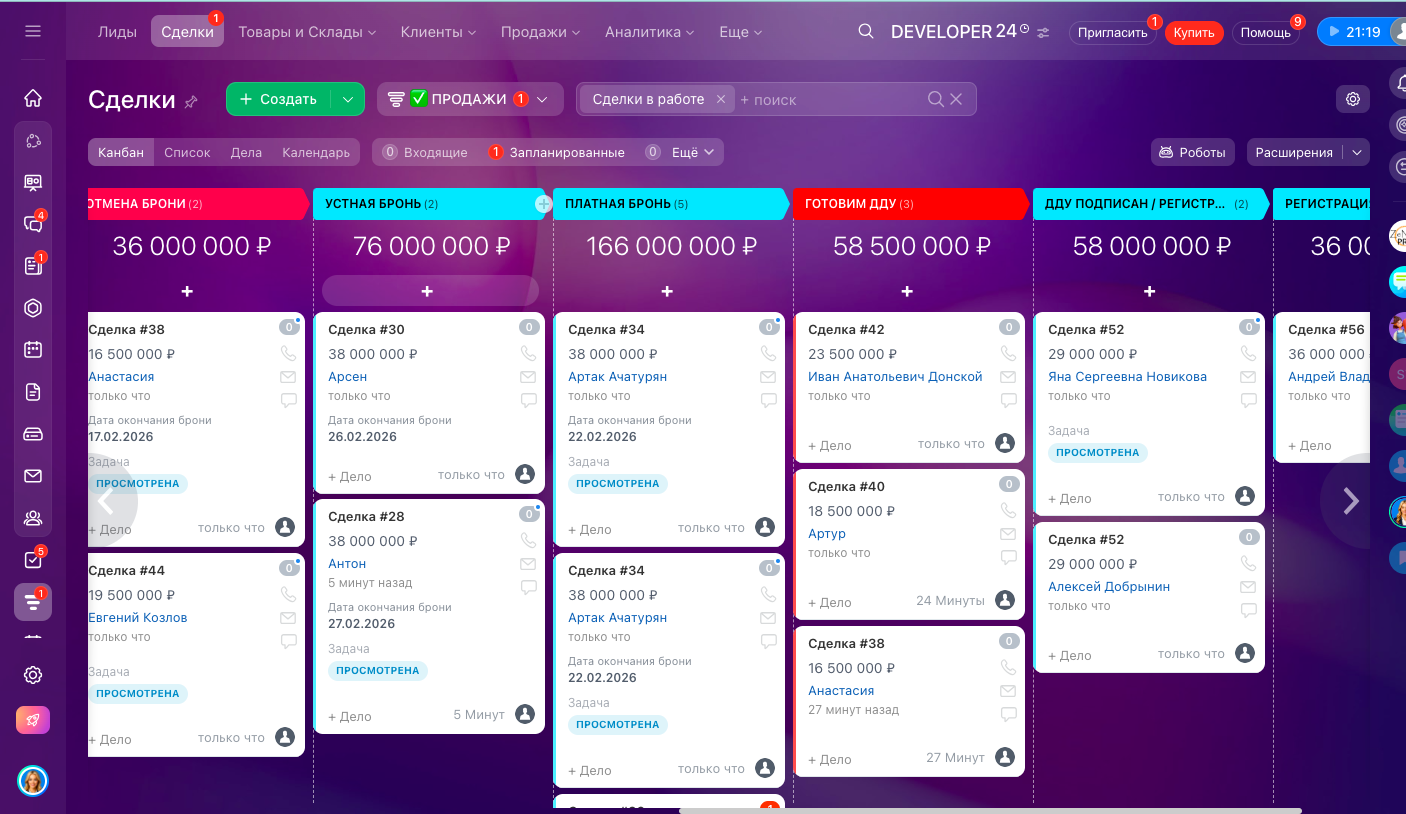Image resolution: width=1406 pixels, height=814 pixels.
Task: Toggle the Входящие counter filter
Action: point(425,152)
